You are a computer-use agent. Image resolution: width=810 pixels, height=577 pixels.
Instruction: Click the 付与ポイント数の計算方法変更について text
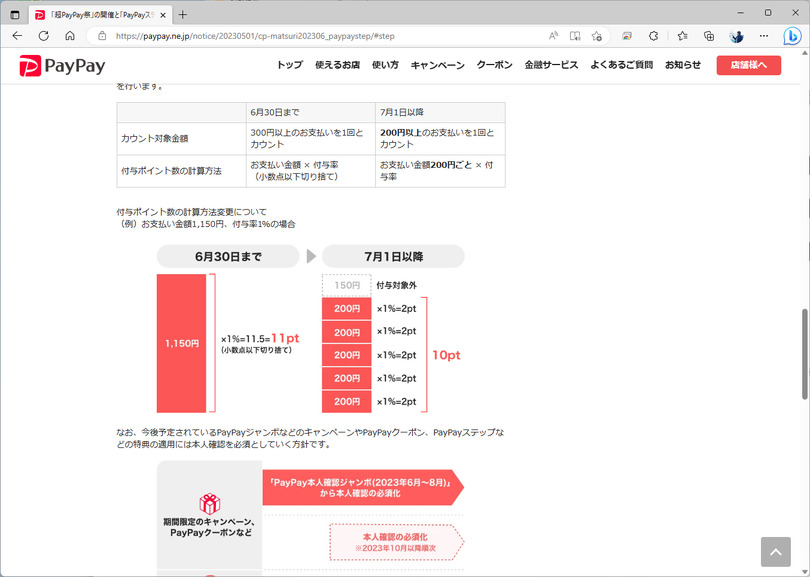(x=192, y=212)
